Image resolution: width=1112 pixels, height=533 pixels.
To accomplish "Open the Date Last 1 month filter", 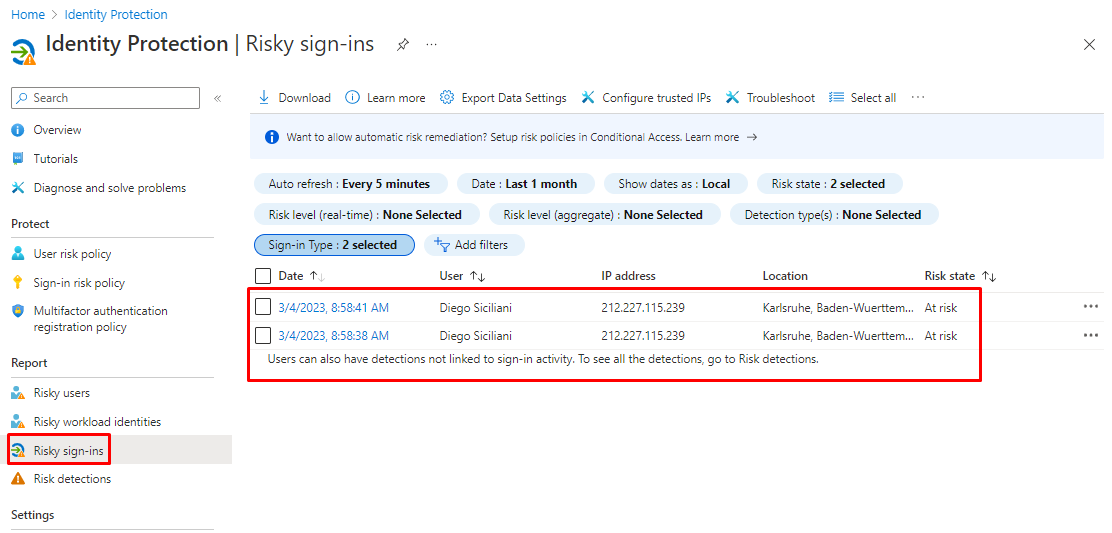I will coord(524,184).
